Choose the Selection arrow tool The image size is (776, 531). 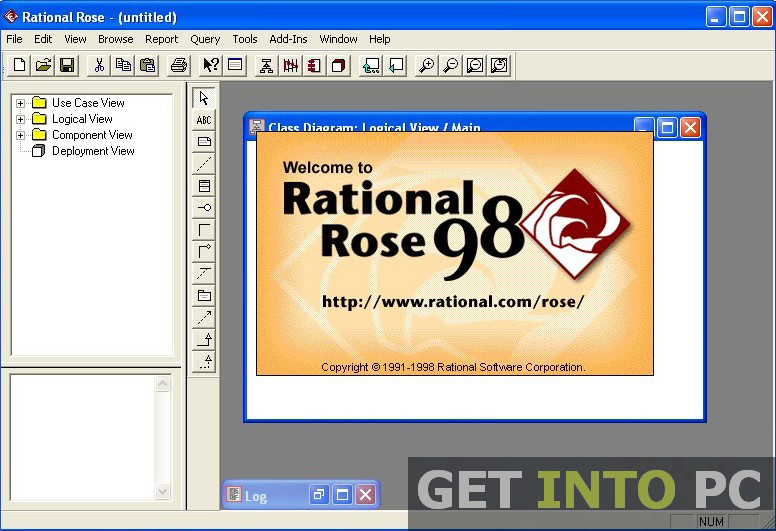tap(204, 98)
